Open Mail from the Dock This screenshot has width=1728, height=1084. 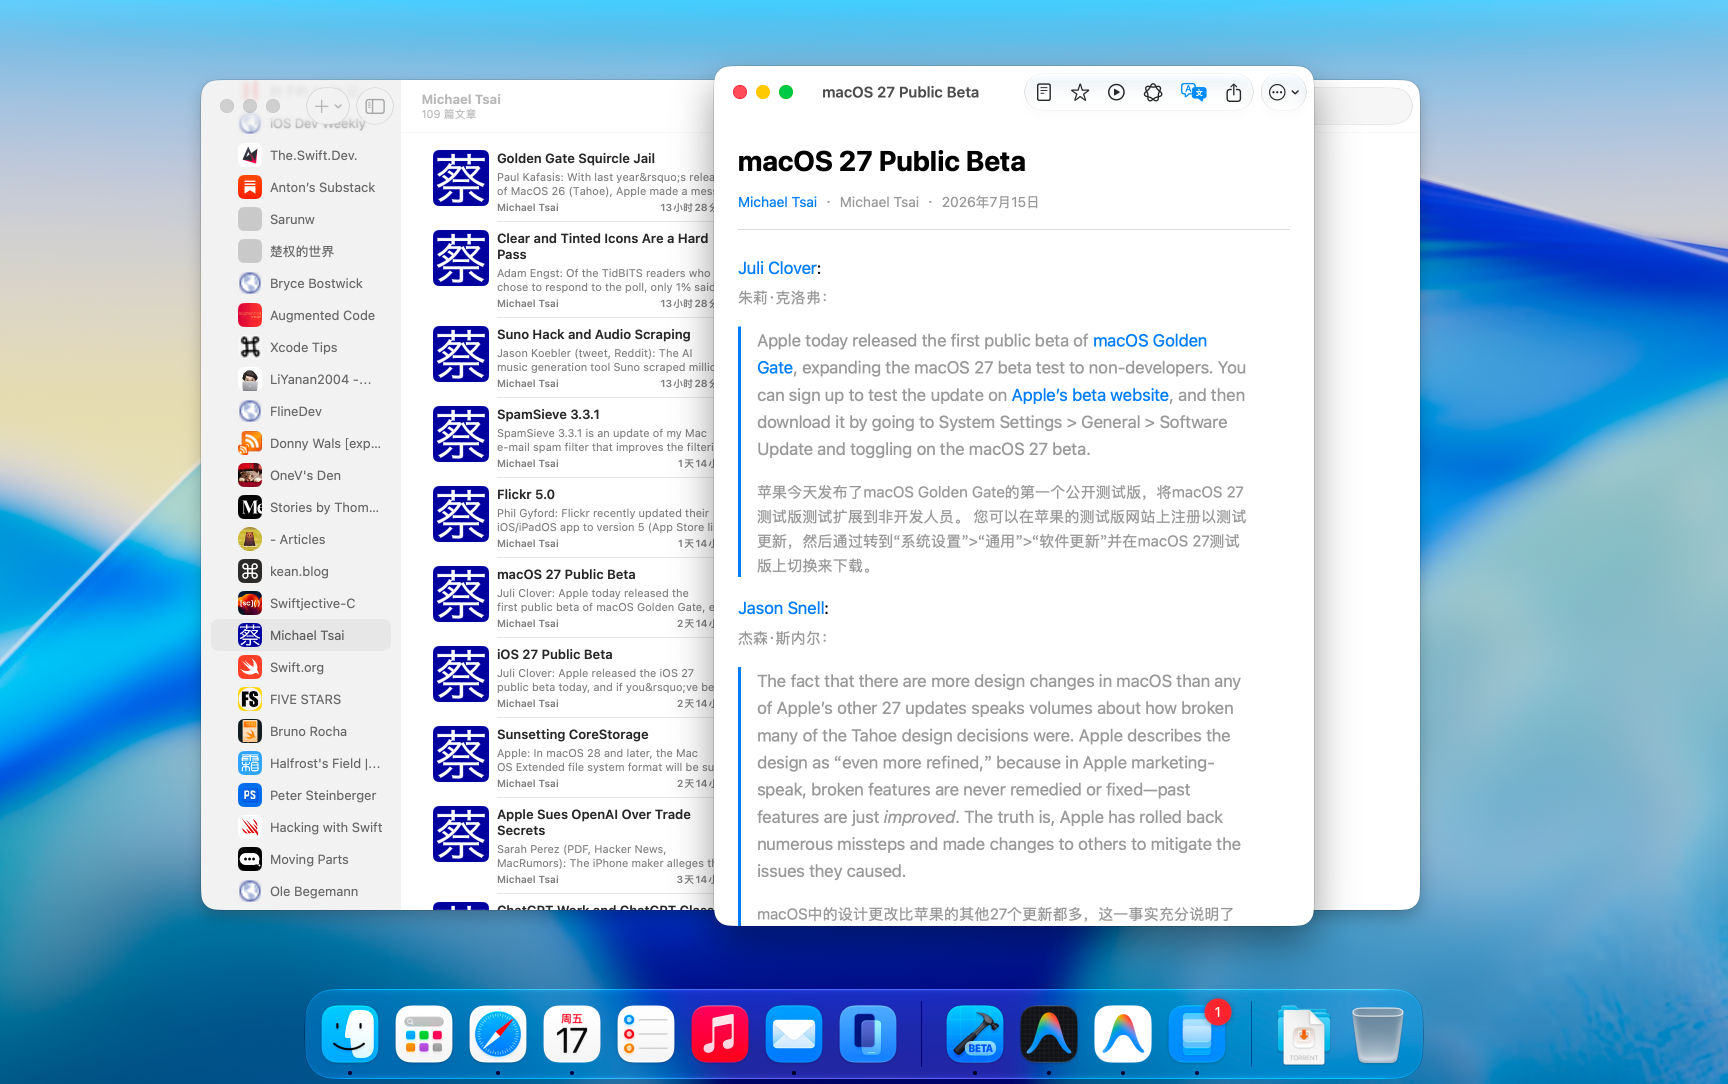coord(794,1034)
